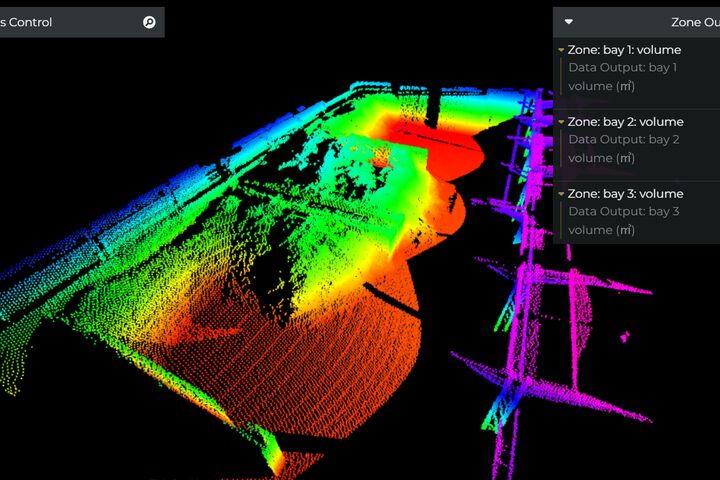Click the Control panel header label

click(x=26, y=22)
